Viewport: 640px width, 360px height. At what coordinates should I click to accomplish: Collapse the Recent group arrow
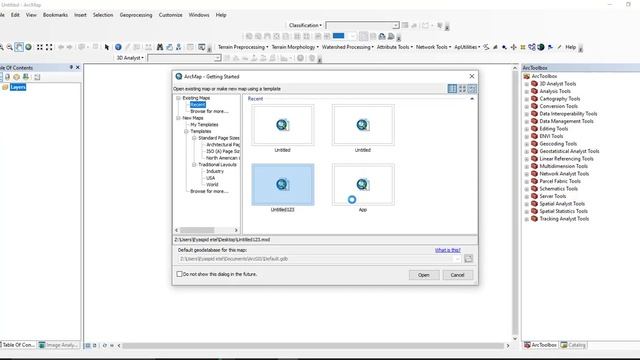(x=472, y=99)
